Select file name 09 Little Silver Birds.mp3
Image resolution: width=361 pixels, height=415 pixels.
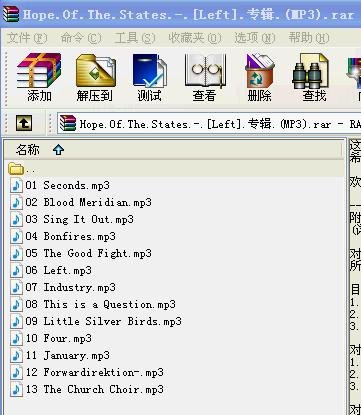tap(104, 321)
